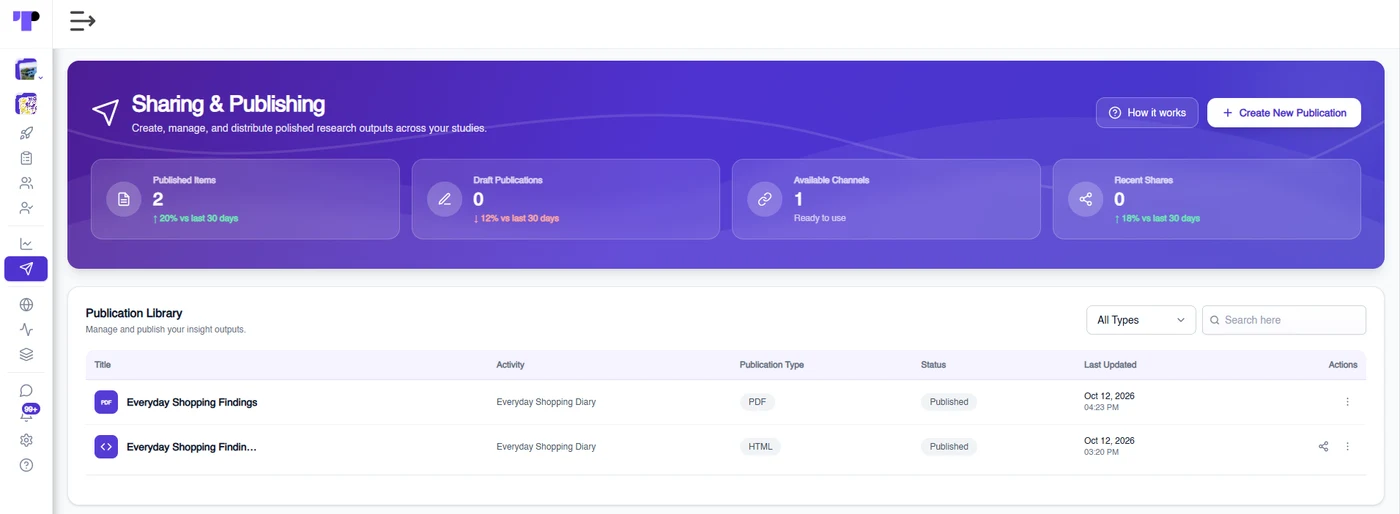Open the globe icon in sidebar

pyautogui.click(x=26, y=305)
